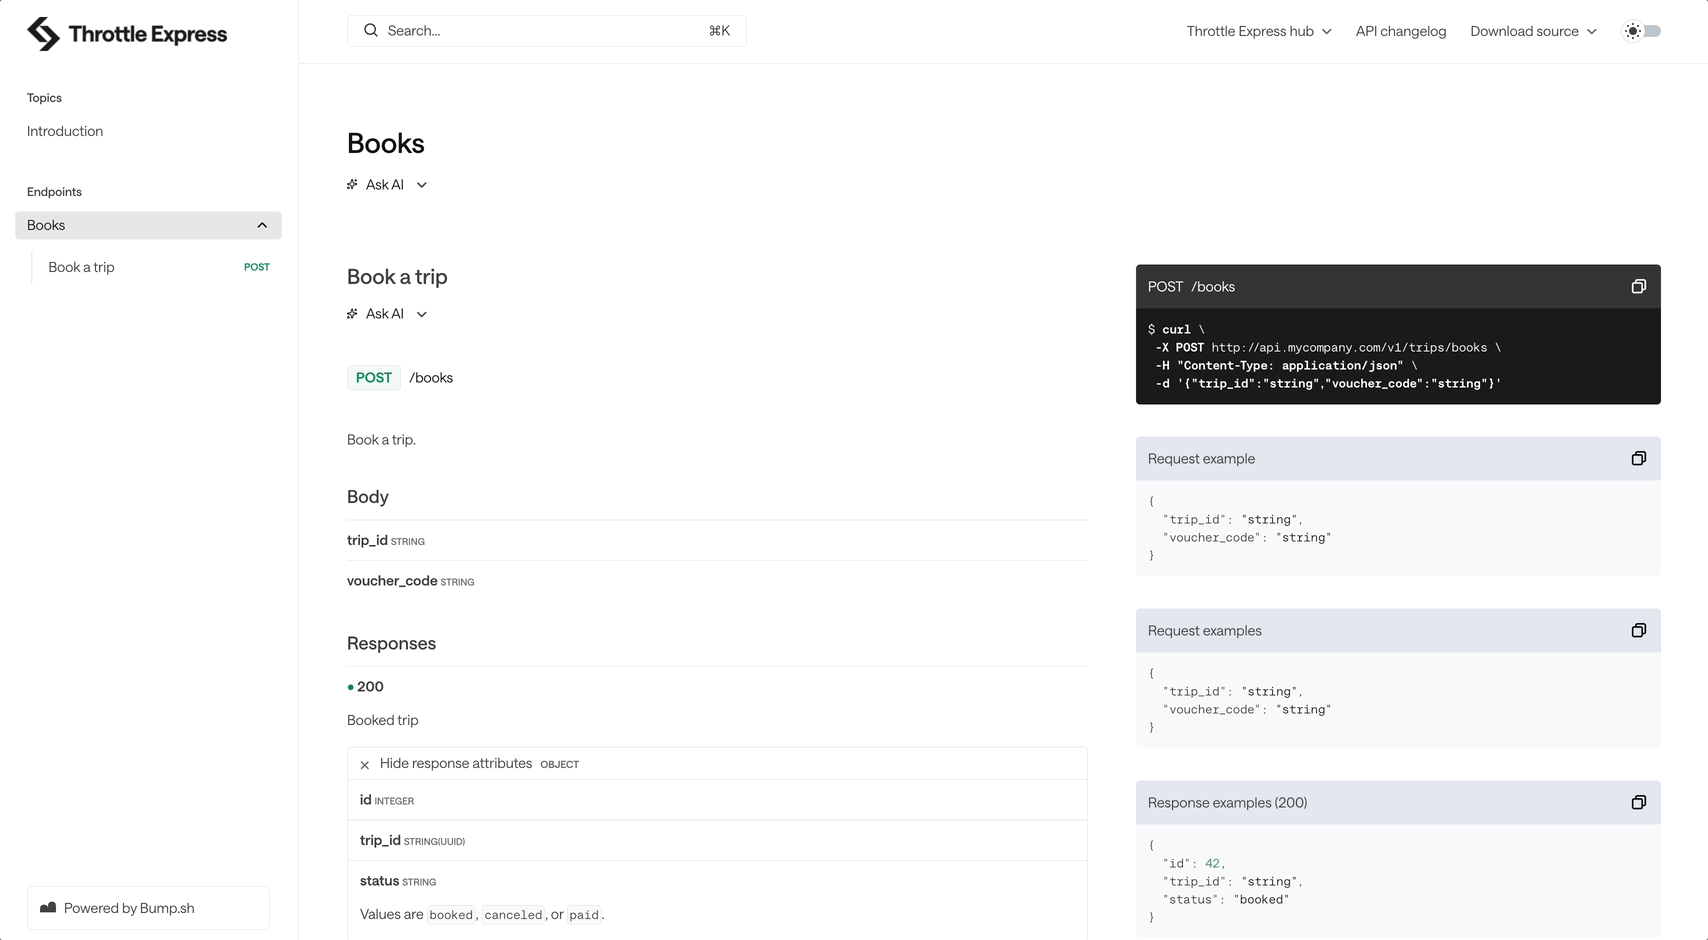Viewport: 1708px width, 940px height.
Task: Collapse the Books endpoints section
Action: (x=262, y=225)
